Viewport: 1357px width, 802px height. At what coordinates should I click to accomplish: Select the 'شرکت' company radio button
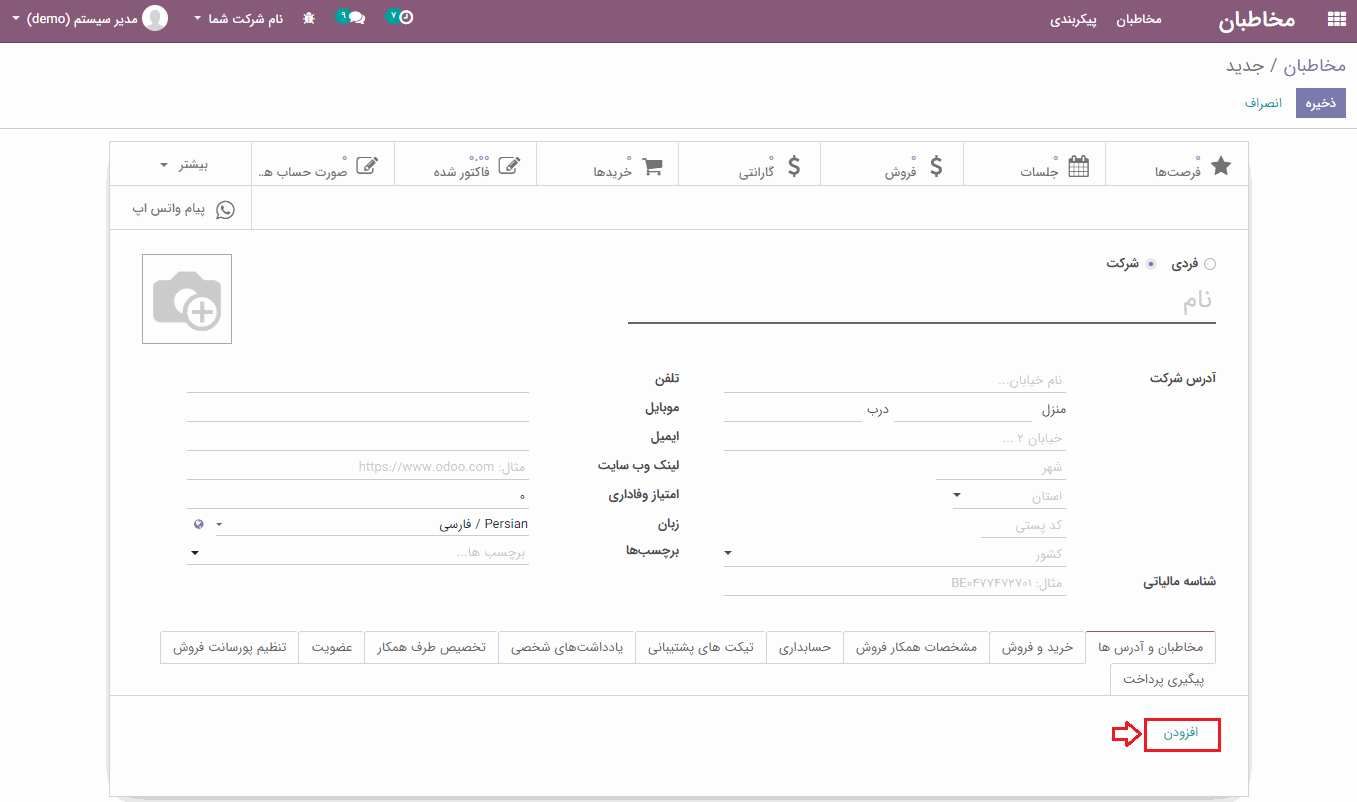[1151, 264]
